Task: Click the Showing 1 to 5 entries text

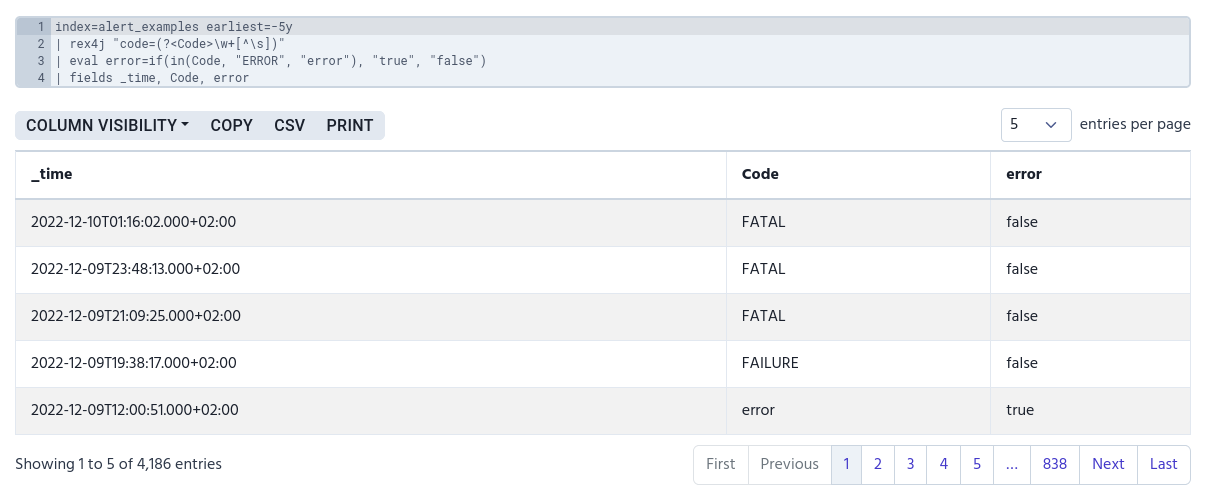Action: (x=119, y=464)
